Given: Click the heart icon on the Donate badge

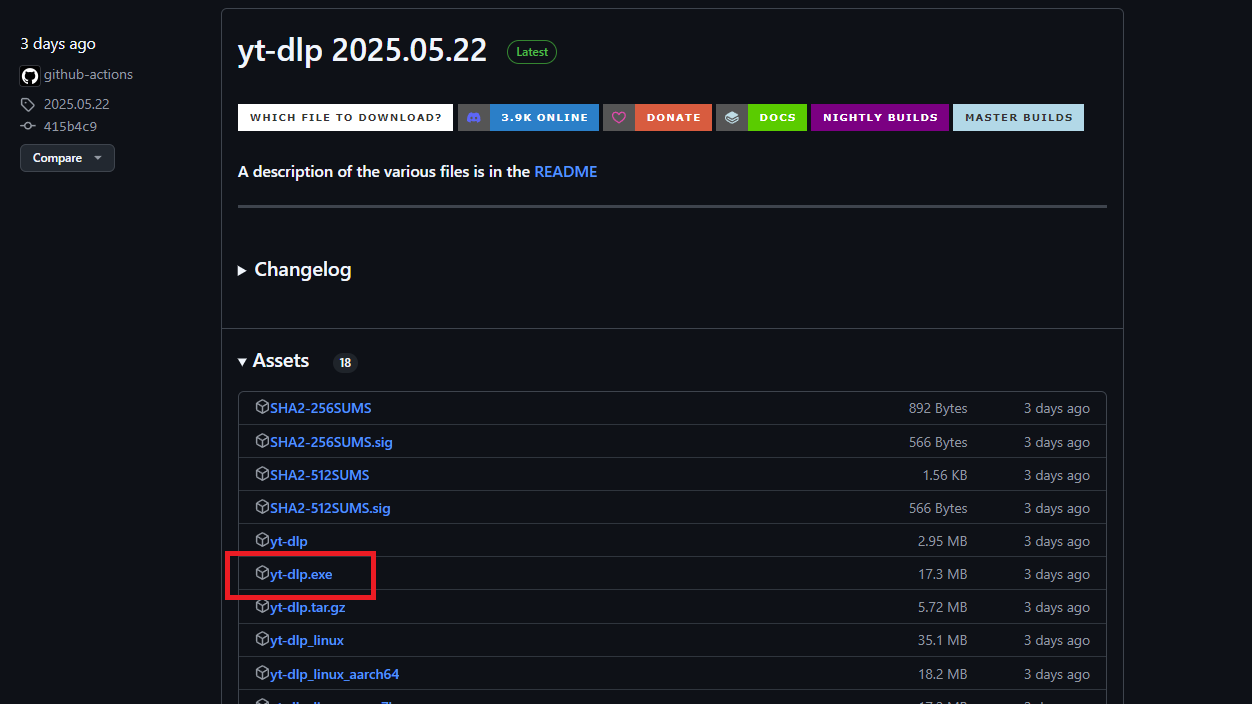Looking at the screenshot, I should (x=619, y=118).
